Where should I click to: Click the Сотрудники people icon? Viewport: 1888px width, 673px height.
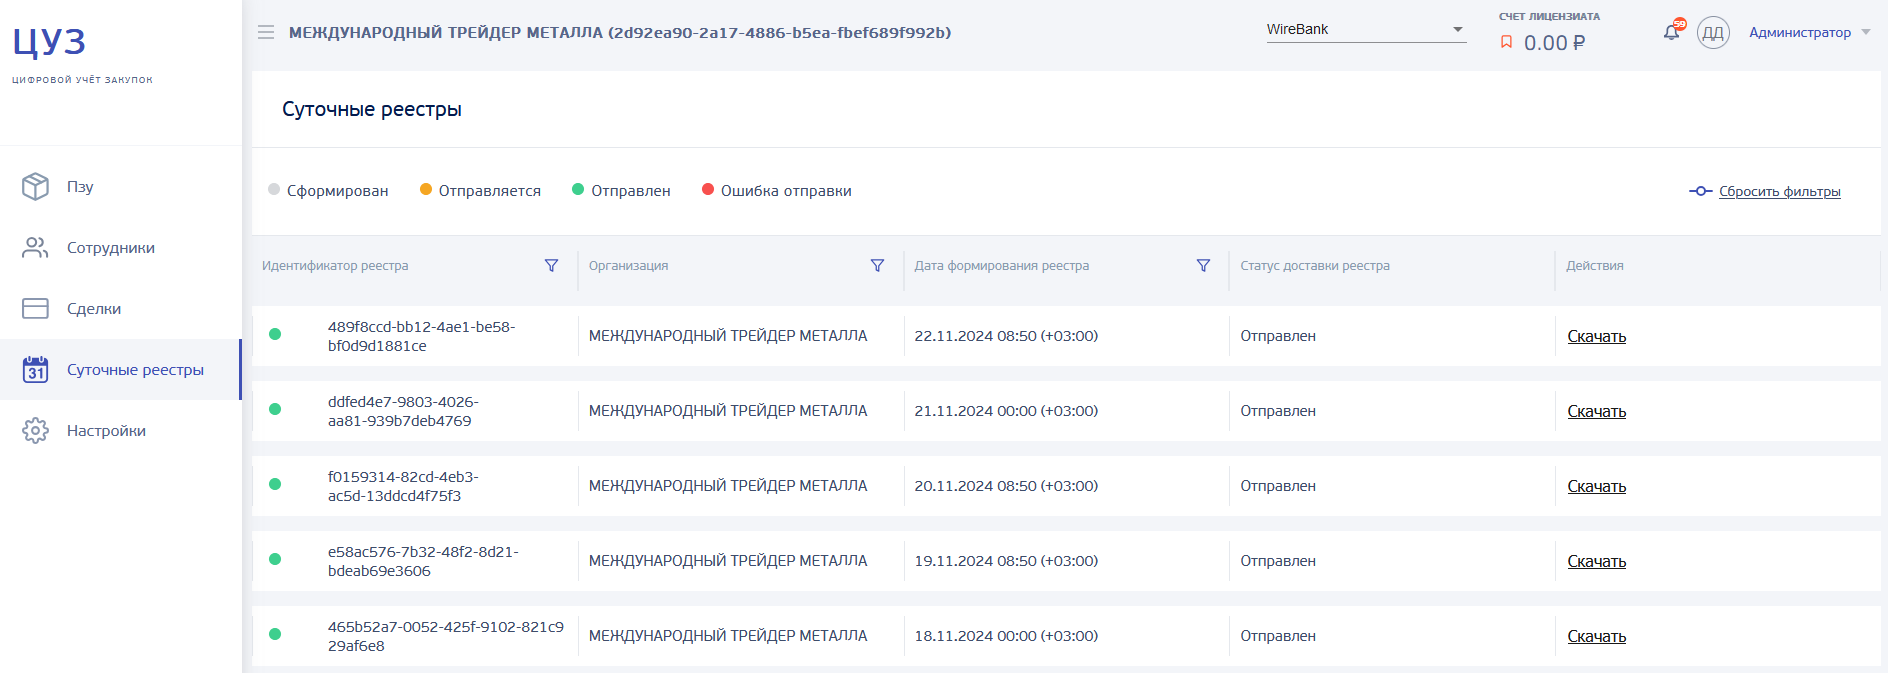coord(35,247)
